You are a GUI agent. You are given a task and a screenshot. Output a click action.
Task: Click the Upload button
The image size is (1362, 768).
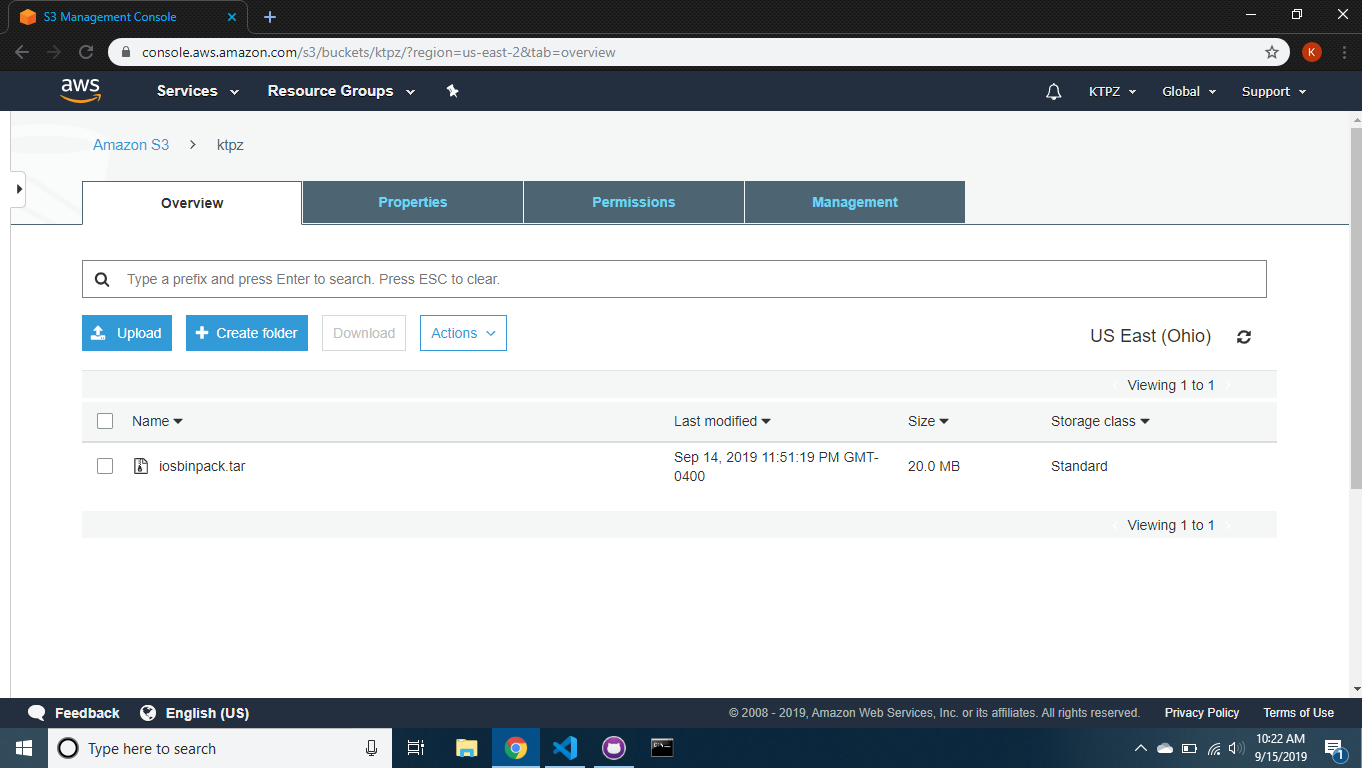127,333
